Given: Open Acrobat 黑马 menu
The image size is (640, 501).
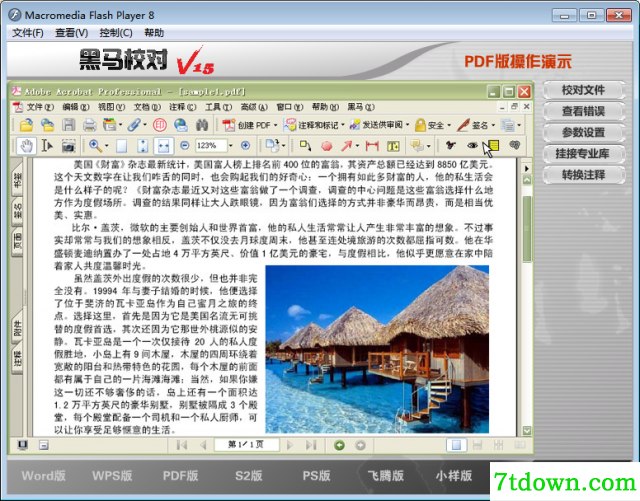Looking at the screenshot, I should point(360,107).
